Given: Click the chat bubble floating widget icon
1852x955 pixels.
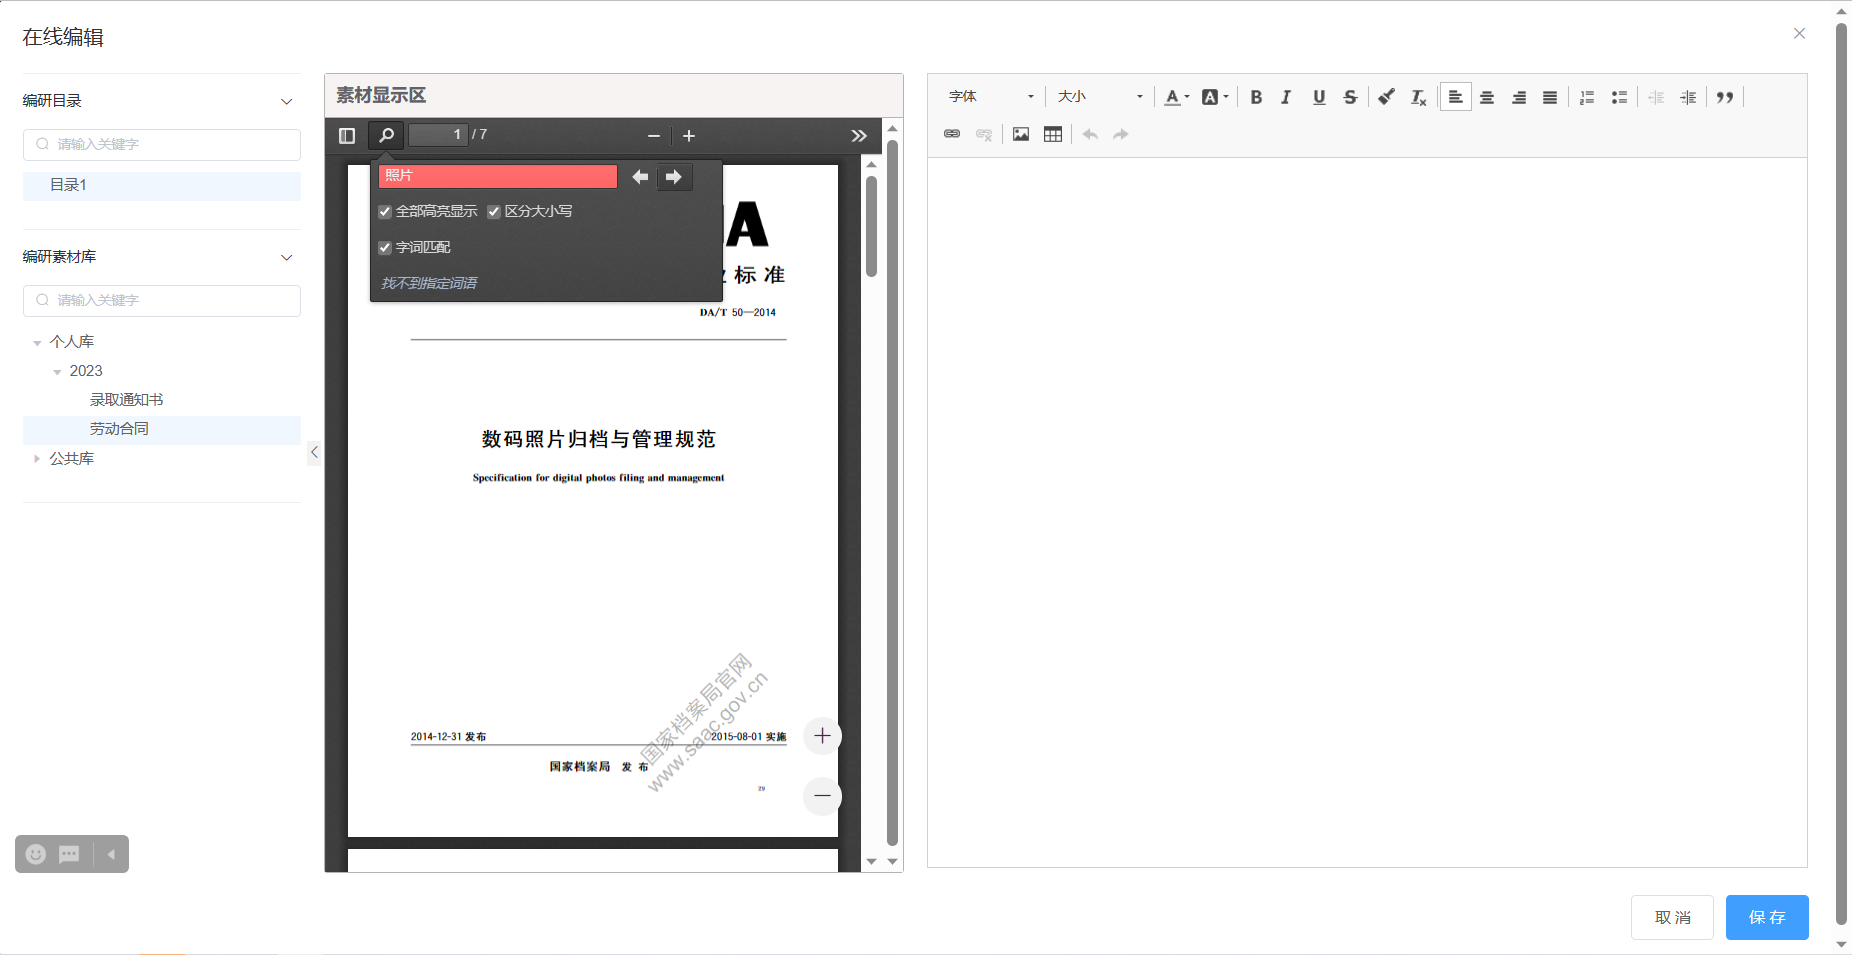Looking at the screenshot, I should tap(69, 854).
